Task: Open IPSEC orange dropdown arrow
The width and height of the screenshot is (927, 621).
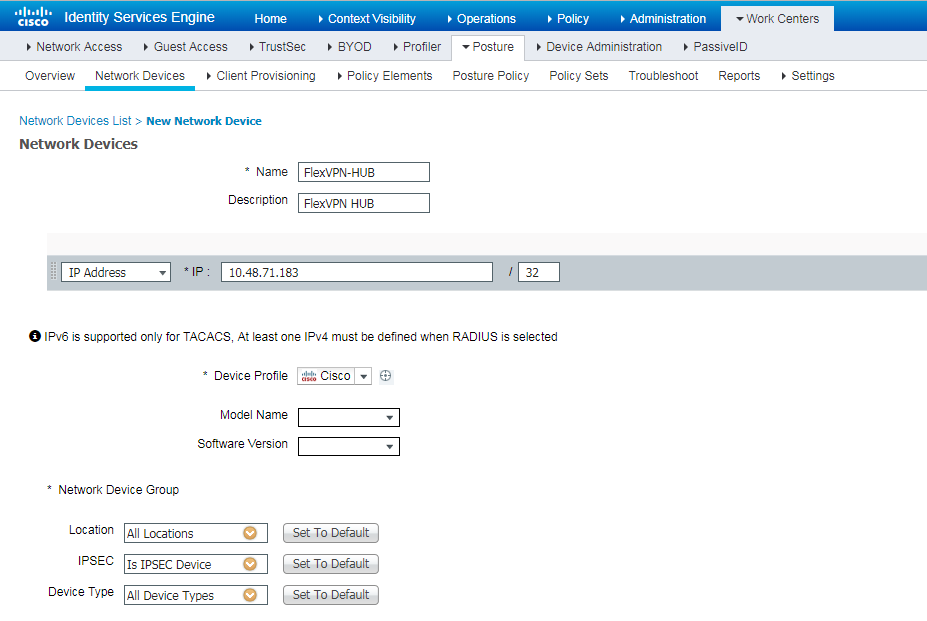Action: point(250,564)
